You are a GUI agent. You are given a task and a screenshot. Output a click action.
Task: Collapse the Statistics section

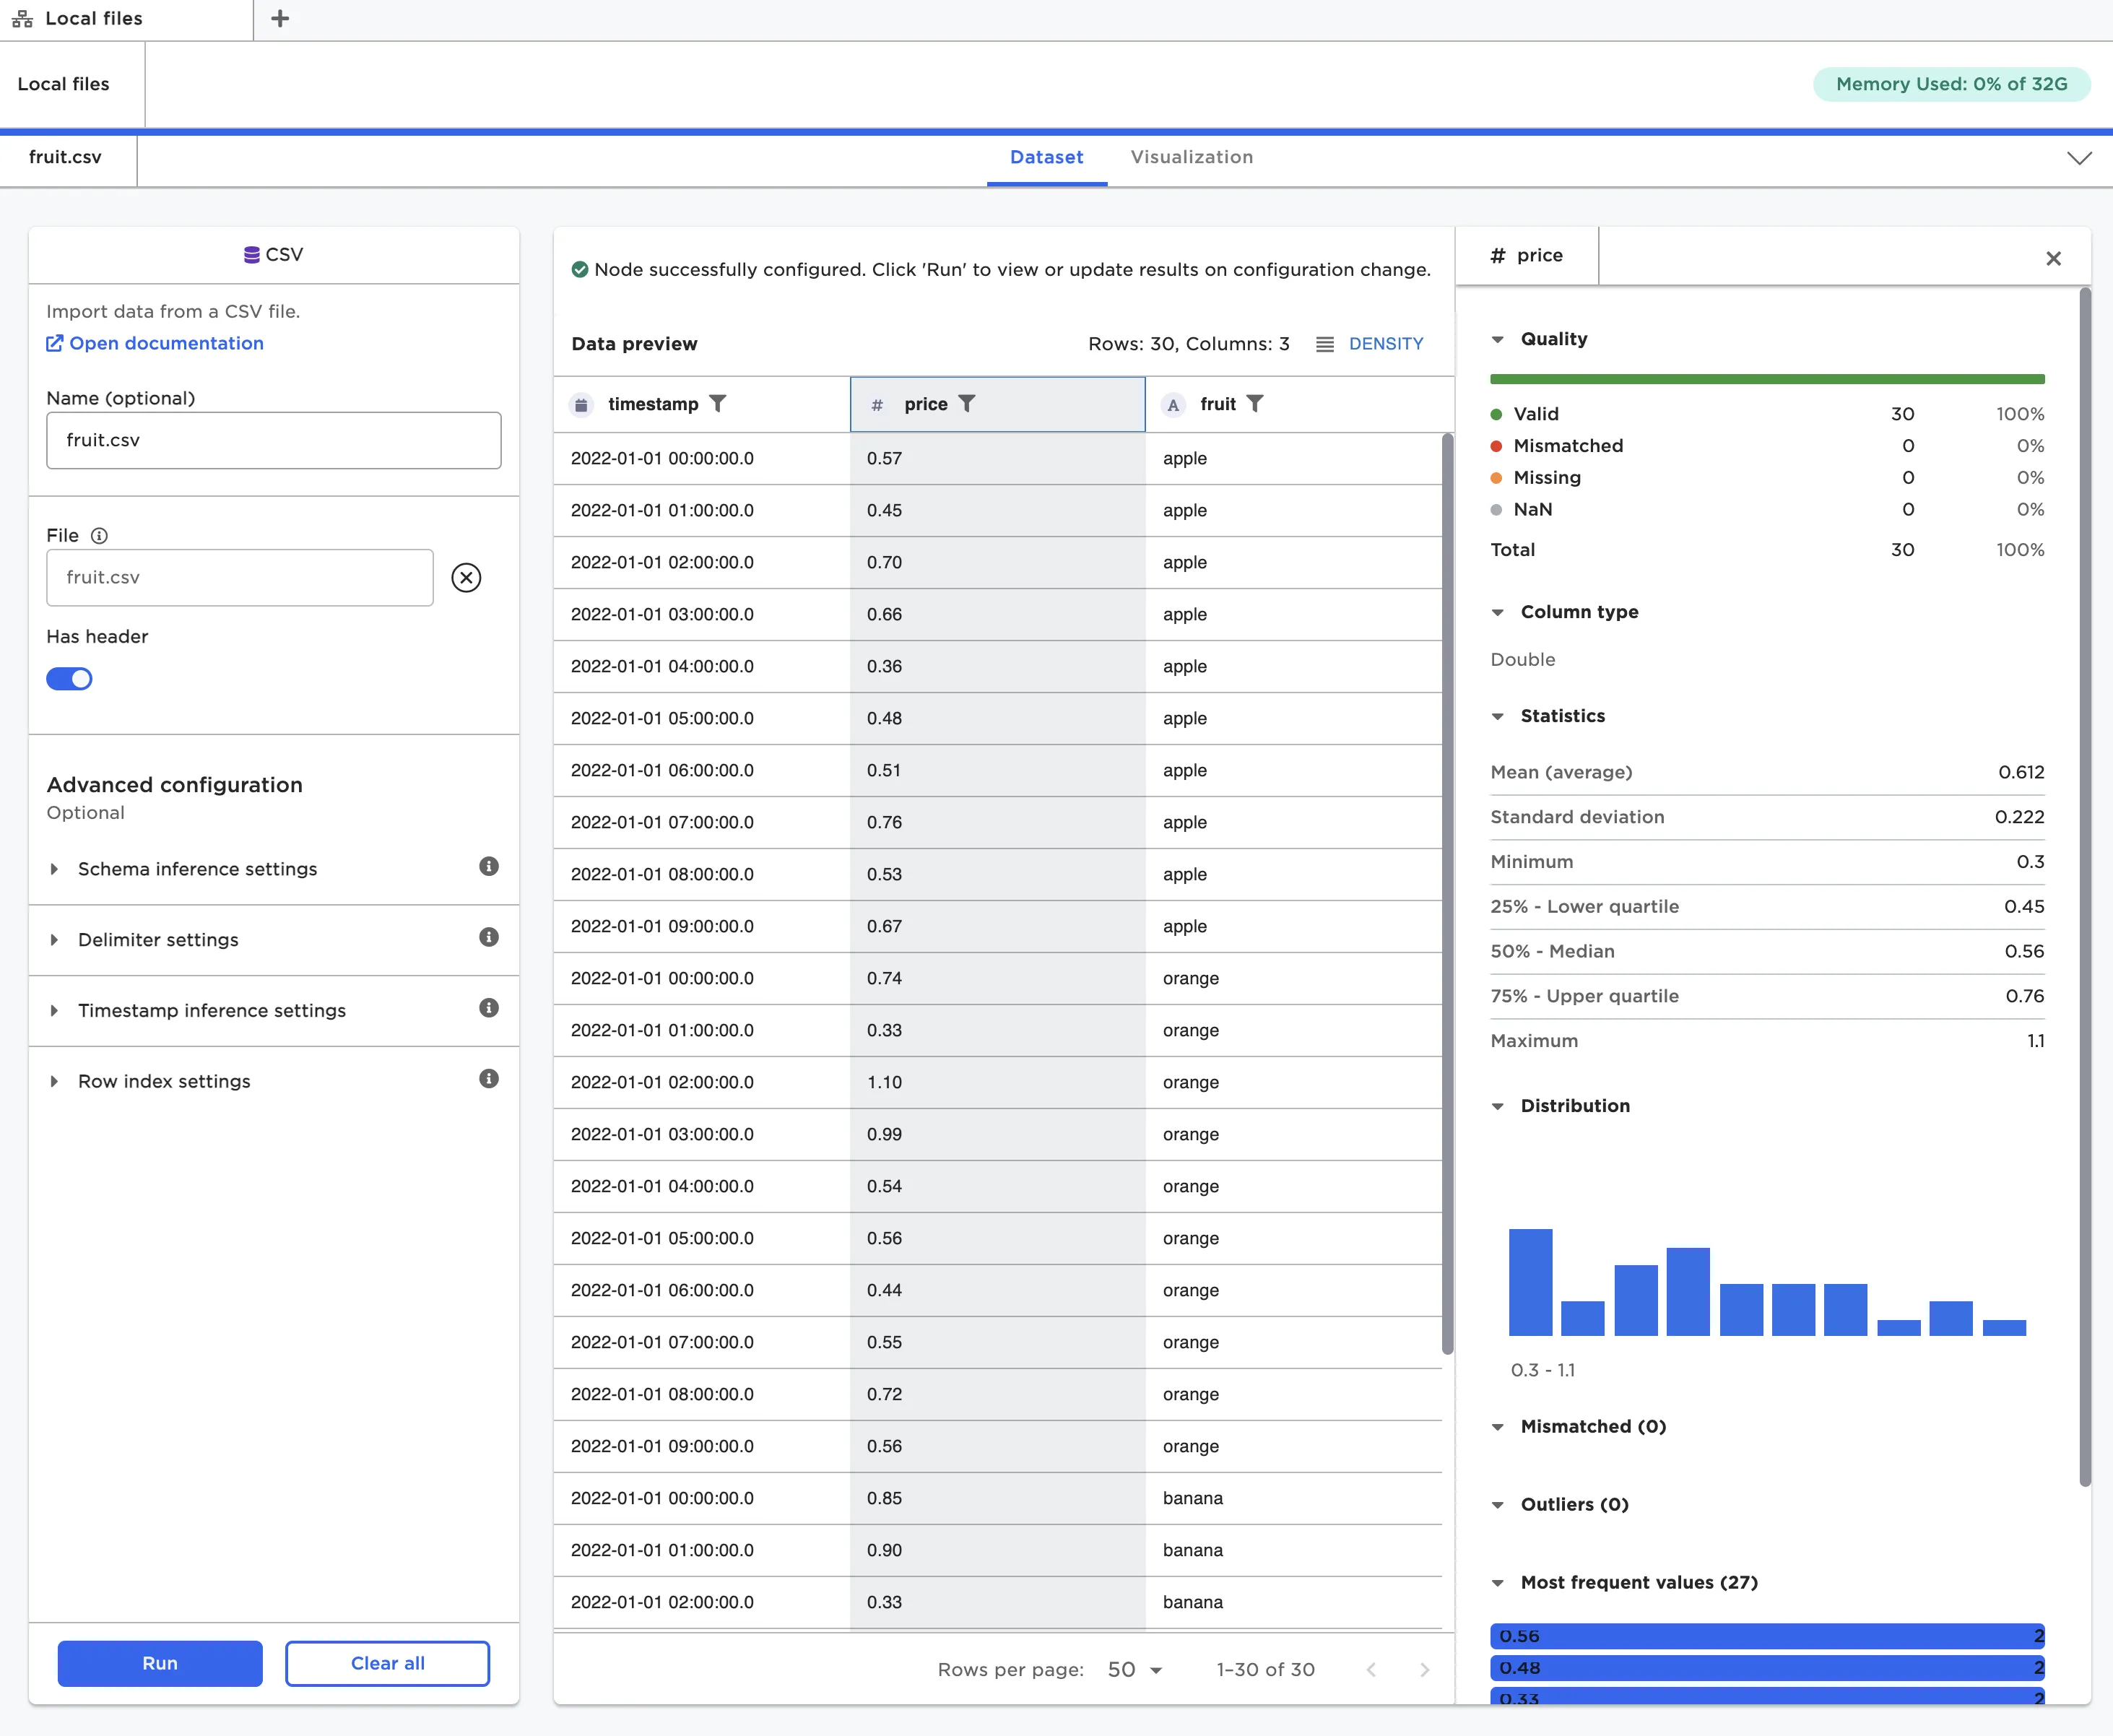(x=1497, y=716)
